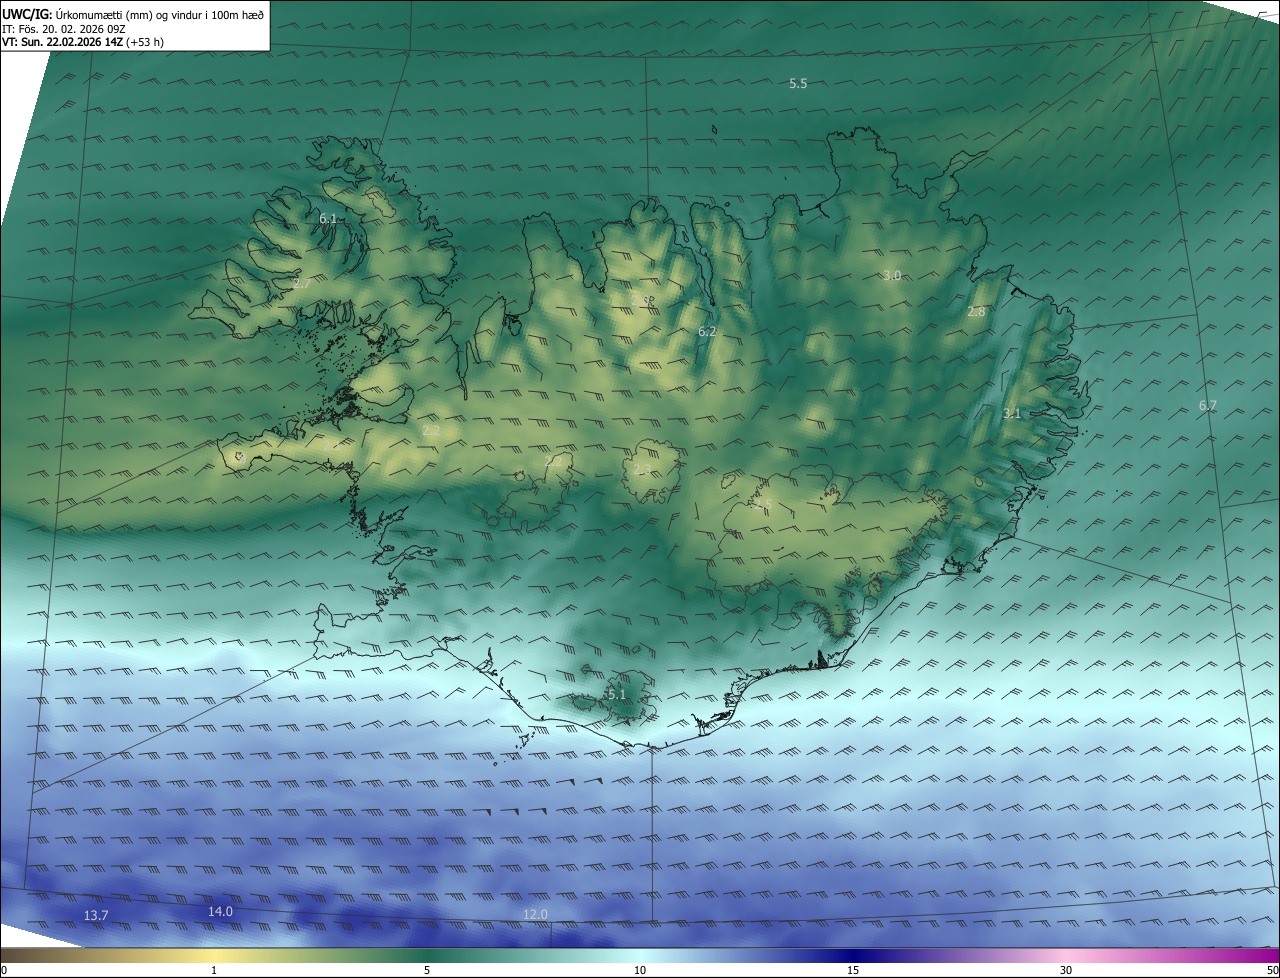Click the 2.3 value on the central glacier
This screenshot has width=1280, height=978.
coord(642,470)
